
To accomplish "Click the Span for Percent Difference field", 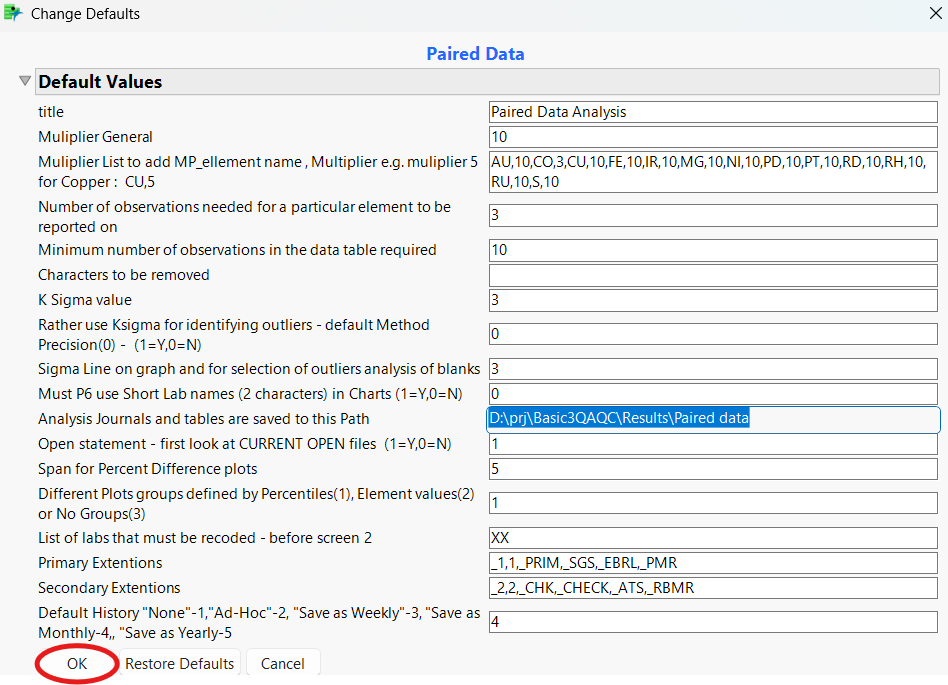I will (x=712, y=469).
